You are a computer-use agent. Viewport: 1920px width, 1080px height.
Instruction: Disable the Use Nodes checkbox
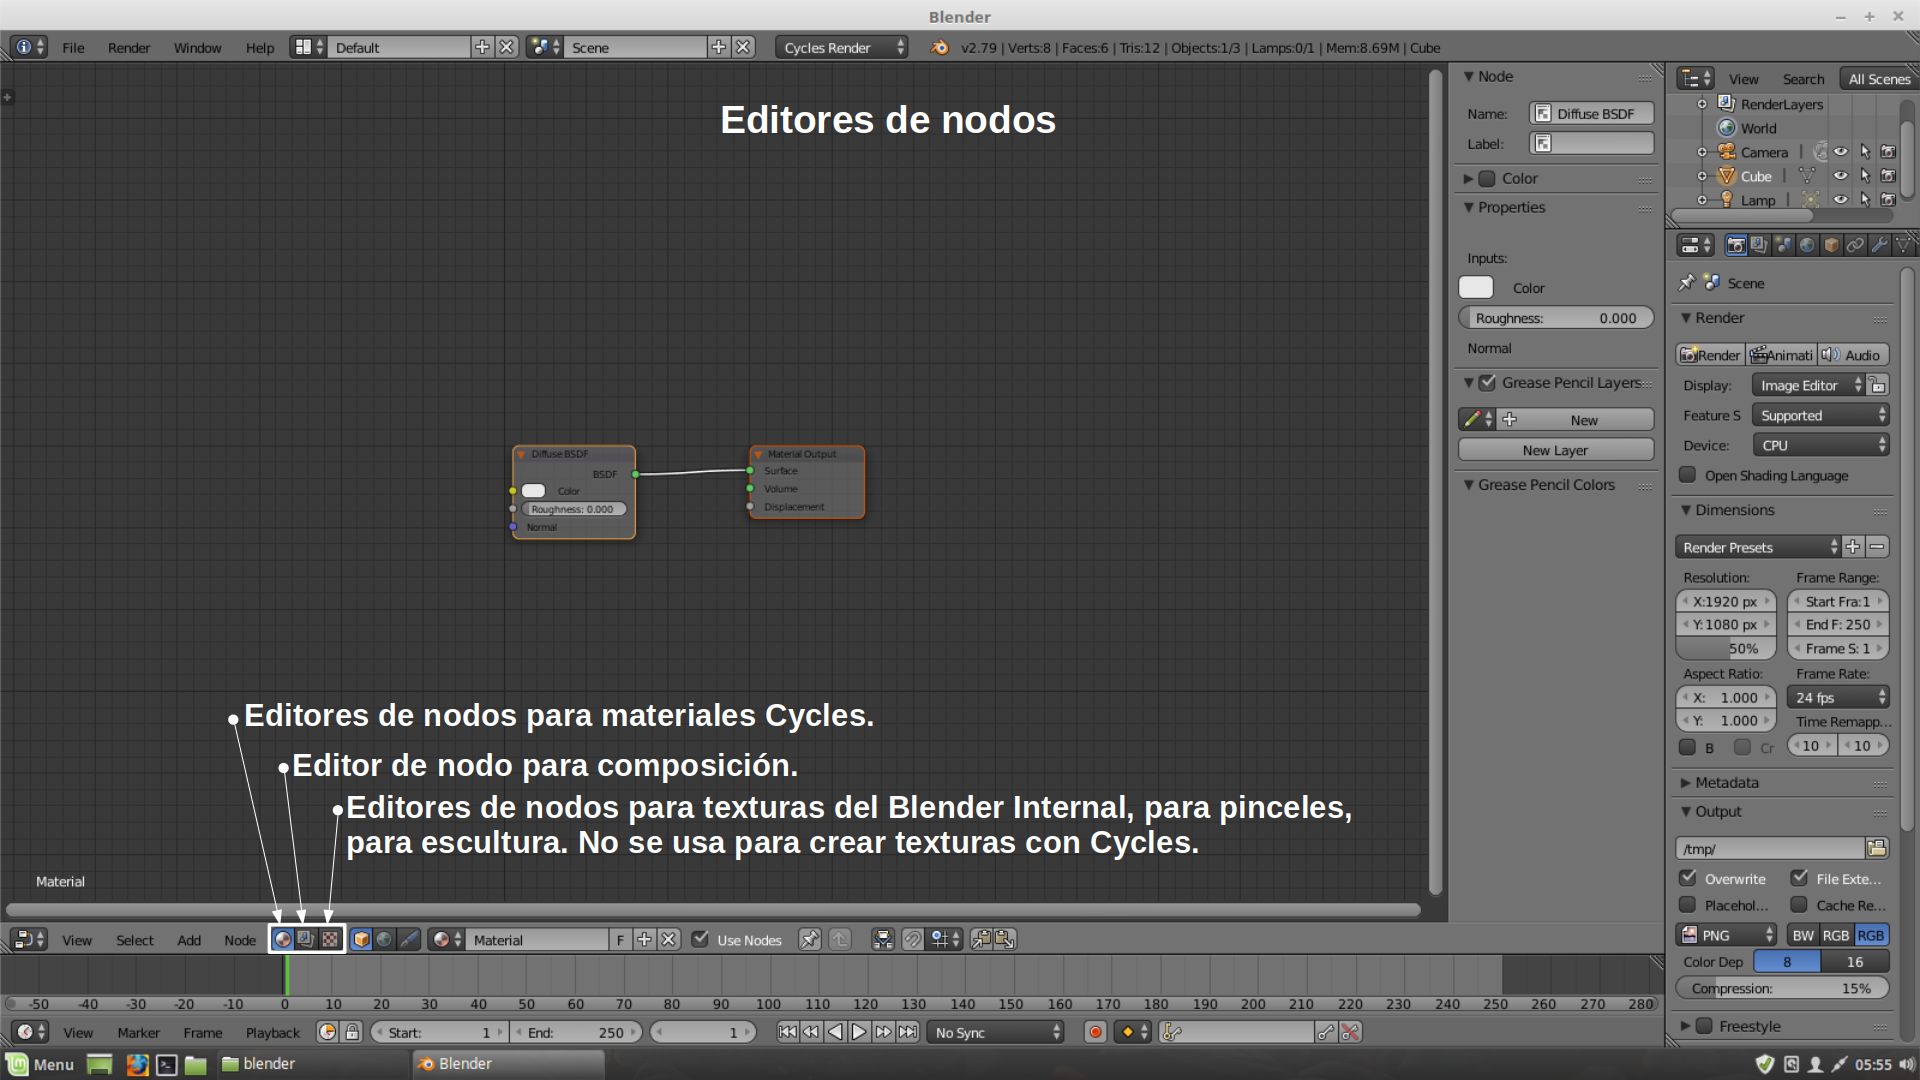pos(700,939)
